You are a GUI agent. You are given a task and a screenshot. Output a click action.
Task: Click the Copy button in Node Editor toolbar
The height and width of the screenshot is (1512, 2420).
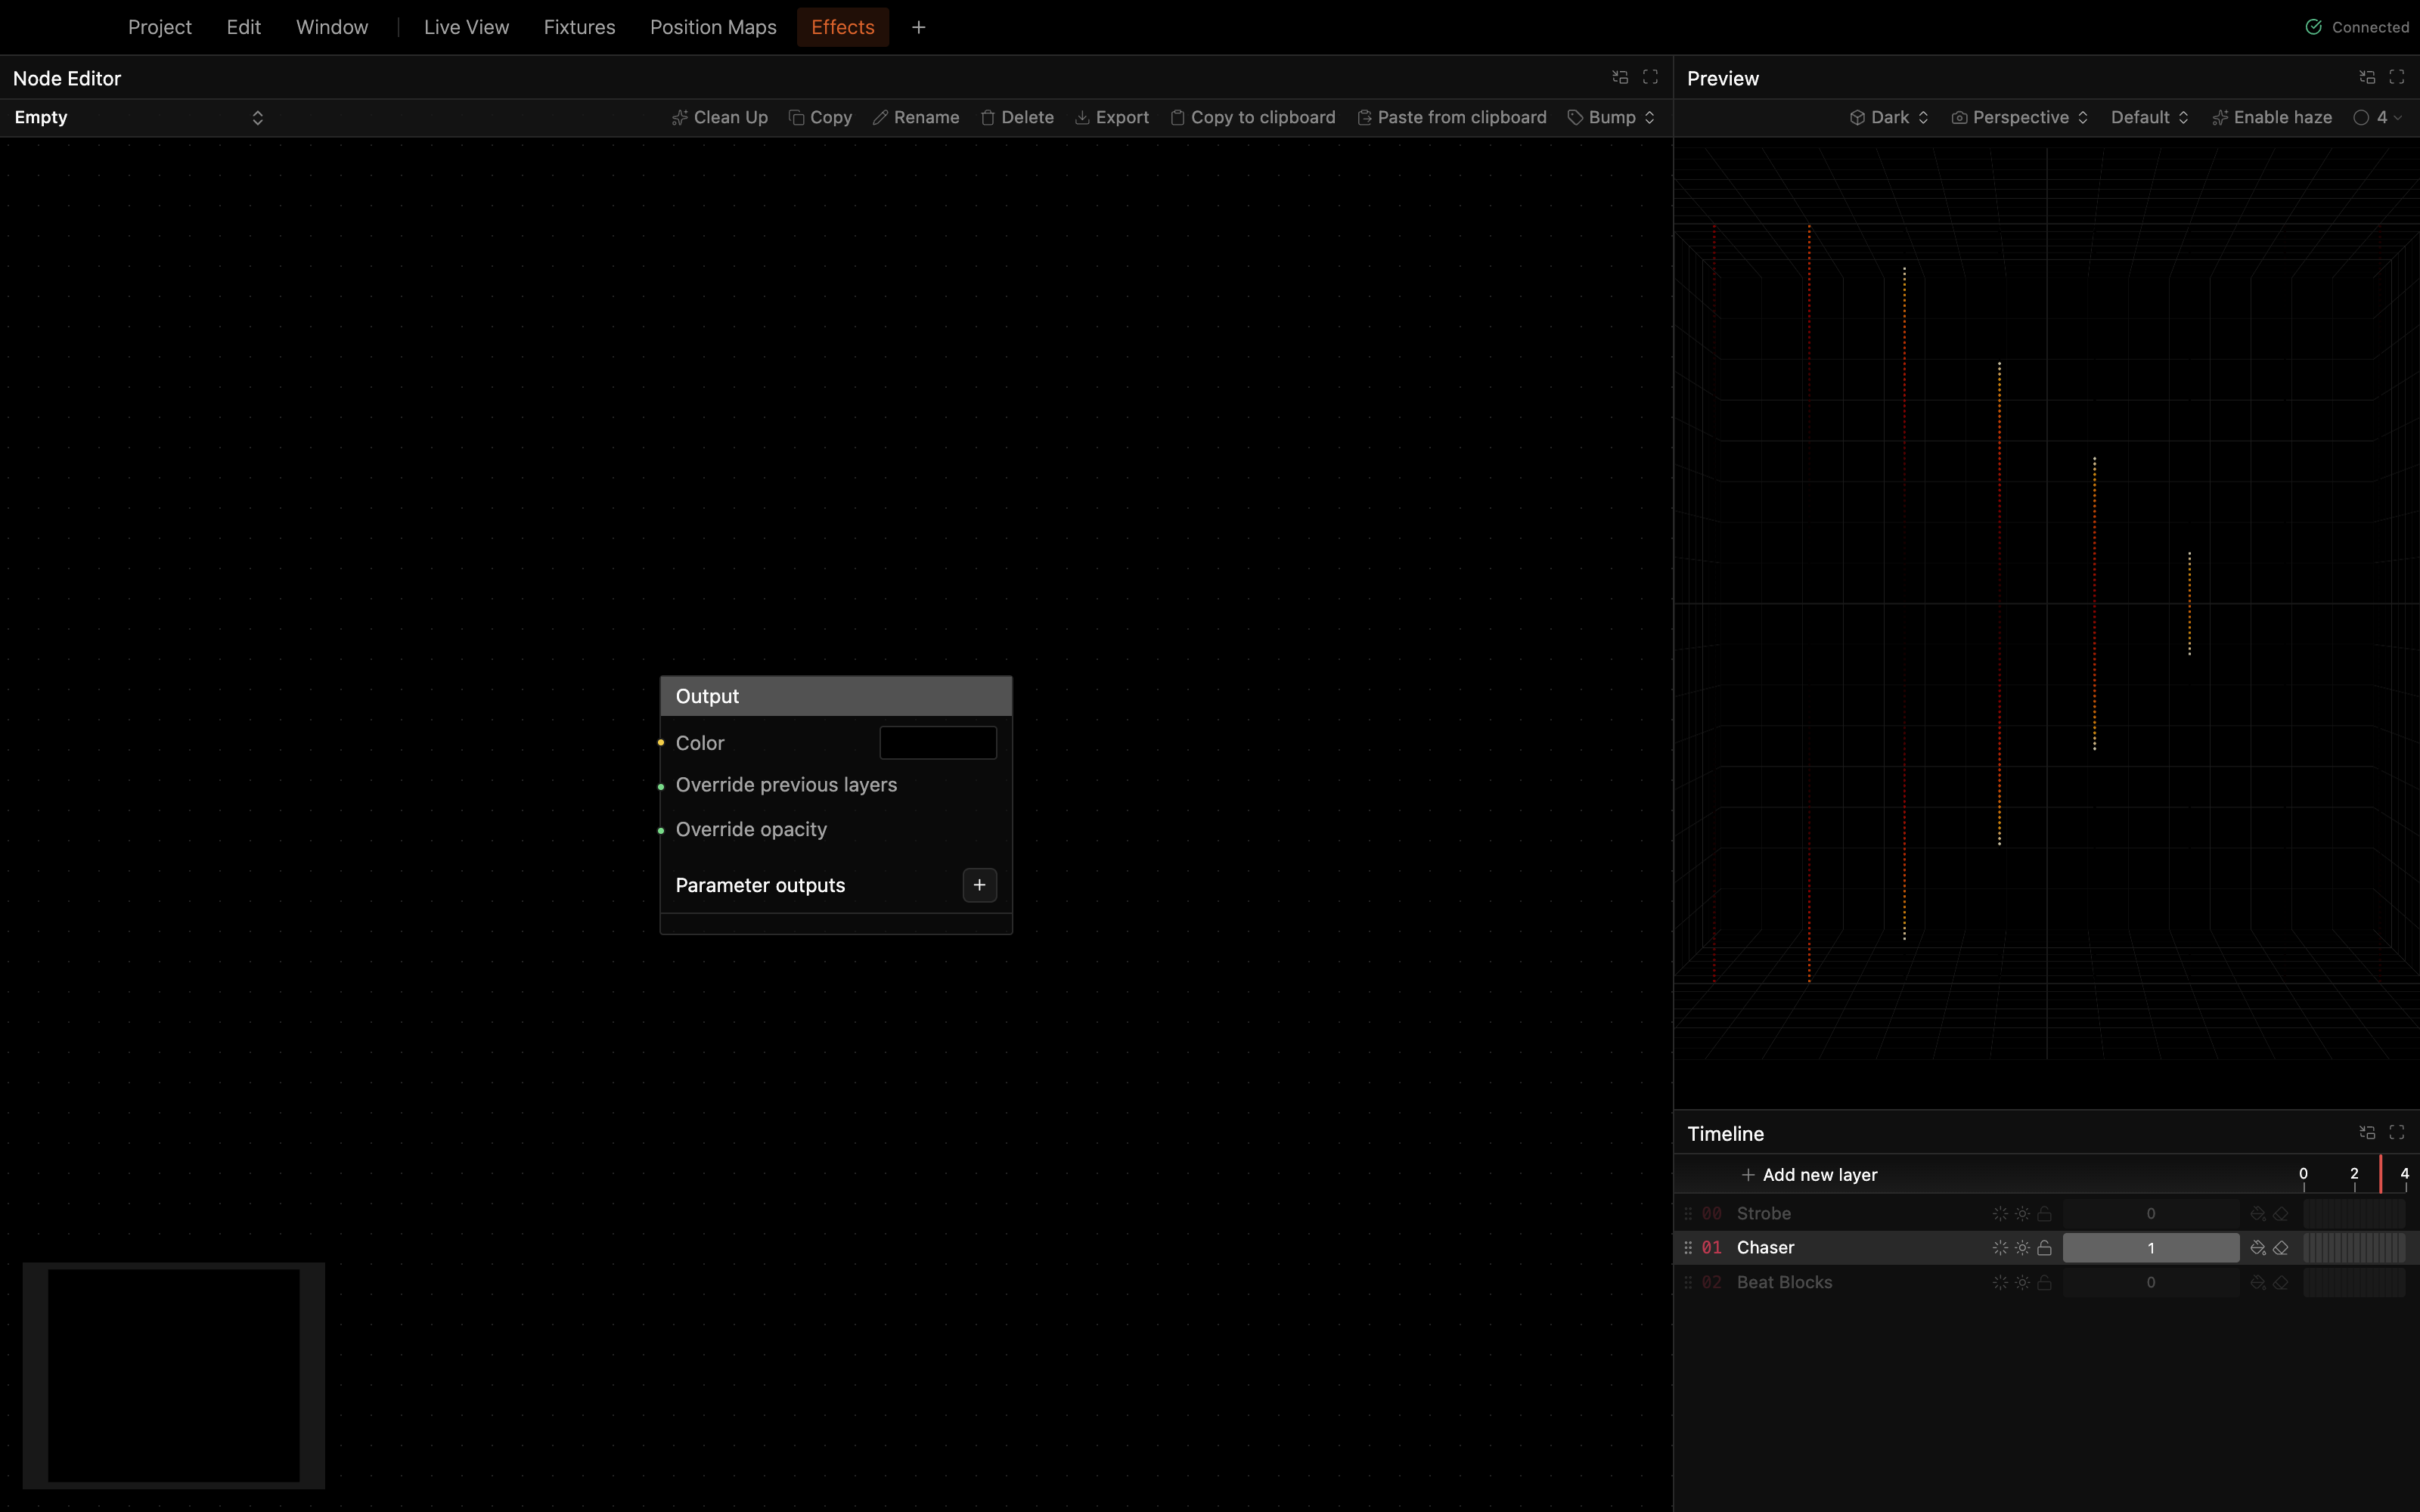[x=820, y=117]
